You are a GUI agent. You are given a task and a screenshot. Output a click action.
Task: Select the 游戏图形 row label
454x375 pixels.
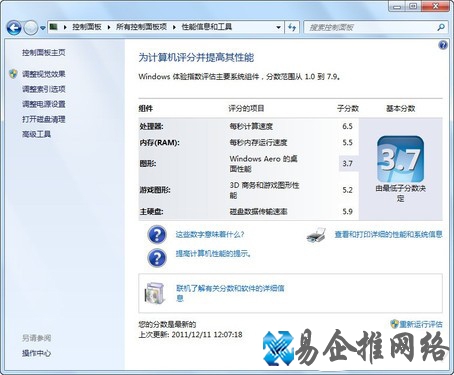155,190
